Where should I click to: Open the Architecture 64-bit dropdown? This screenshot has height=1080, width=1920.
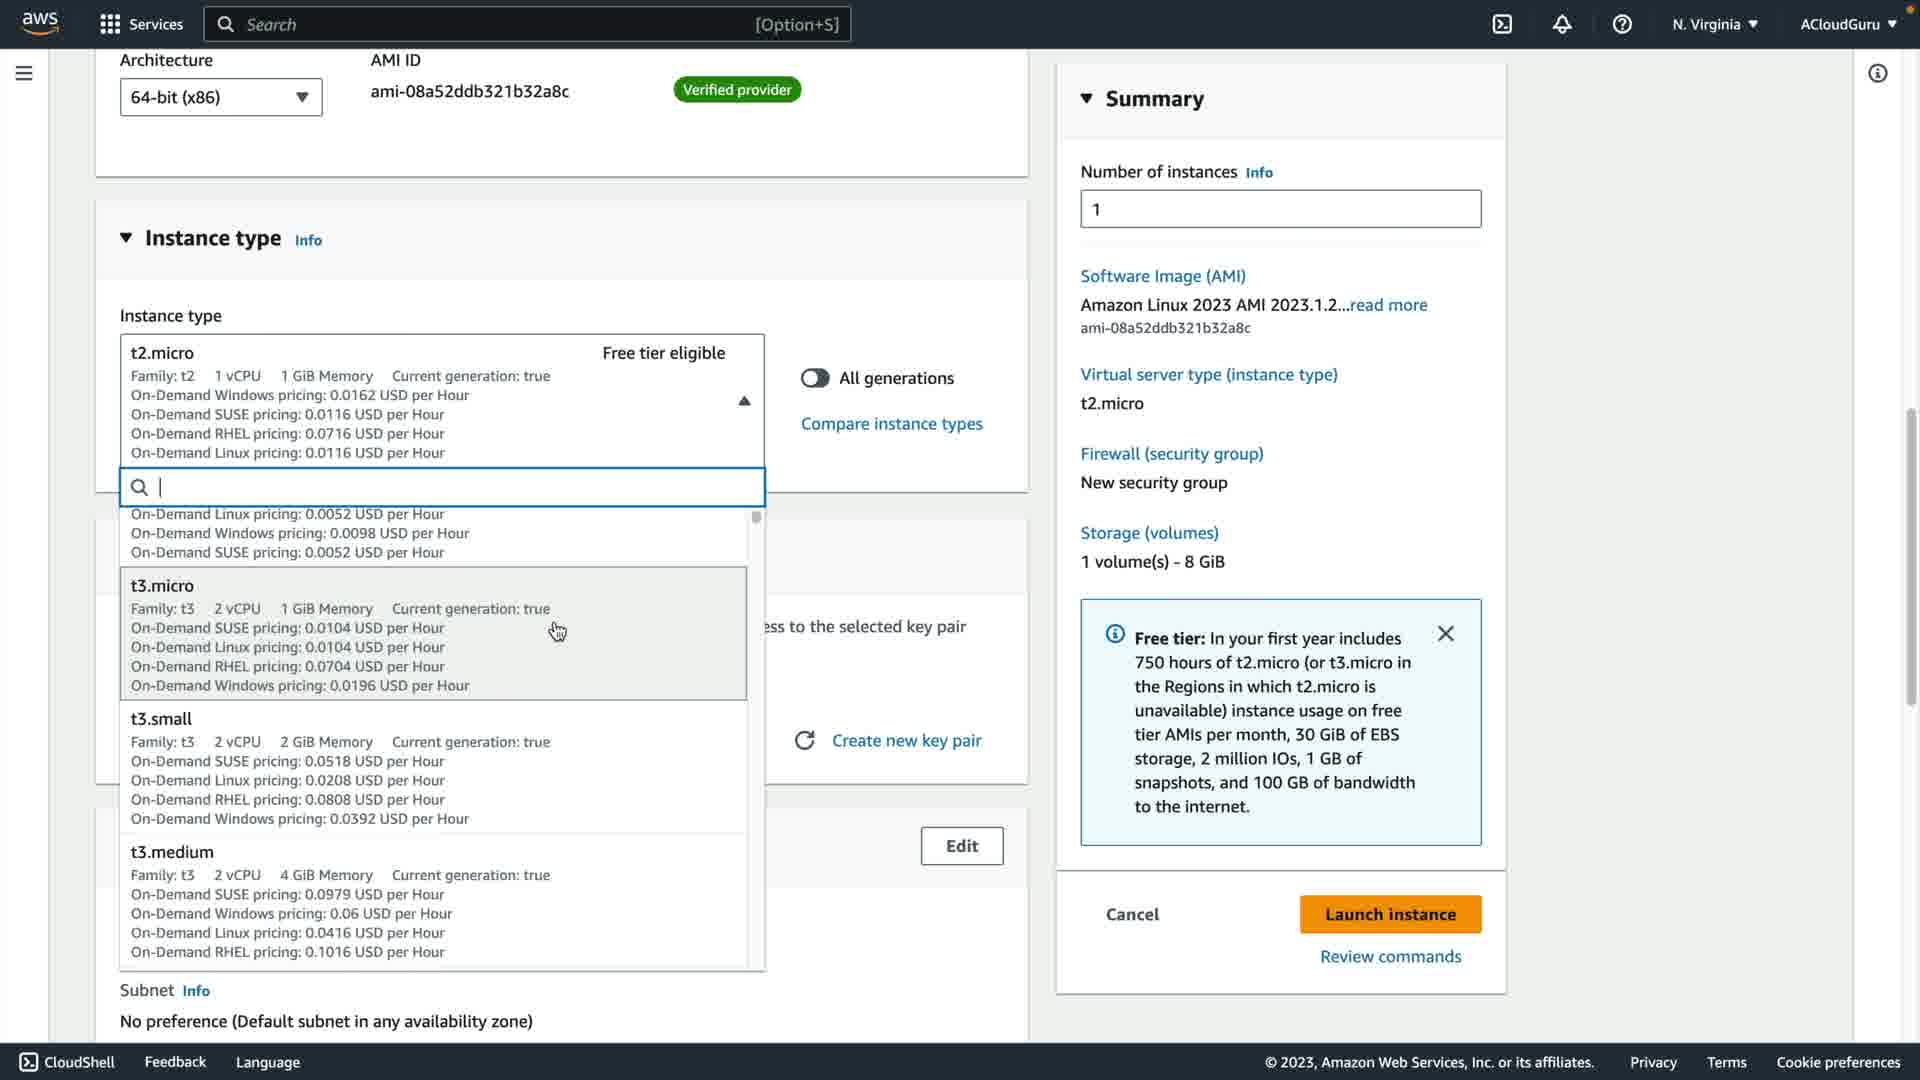tap(221, 97)
